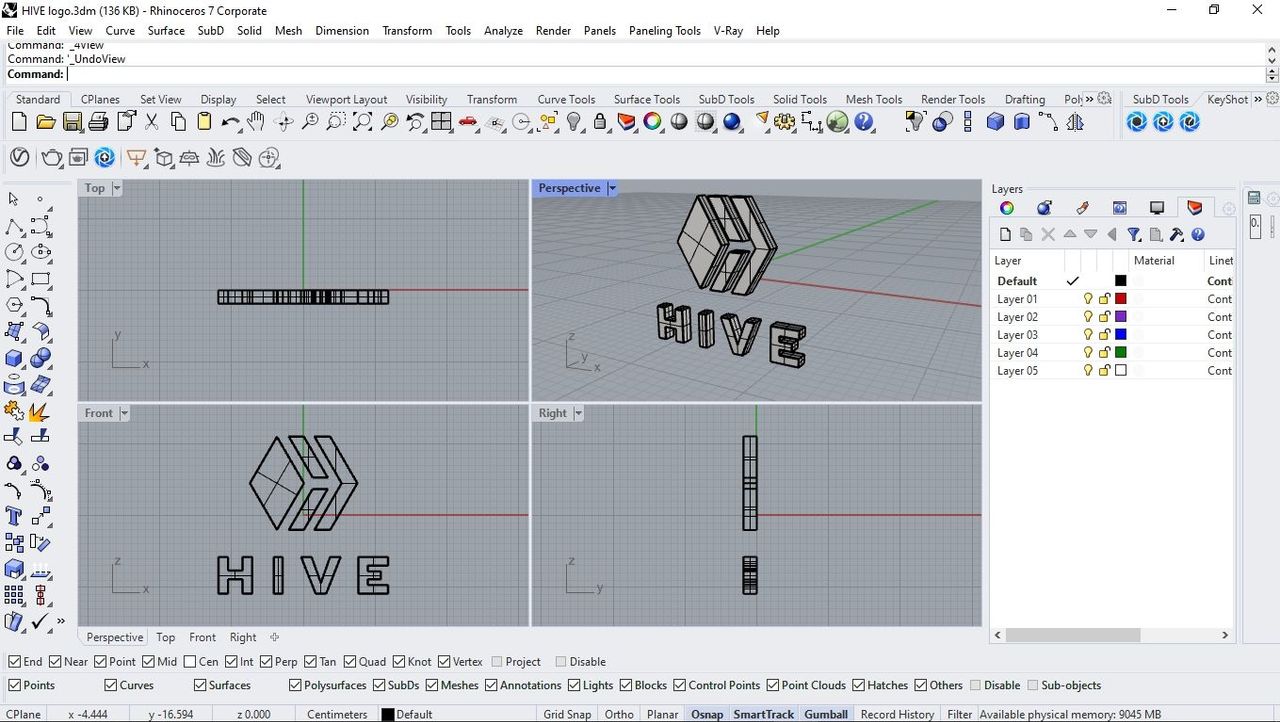This screenshot has width=1280, height=722.
Task: Change the purple color swatch of Layer 02
Action: point(1121,317)
